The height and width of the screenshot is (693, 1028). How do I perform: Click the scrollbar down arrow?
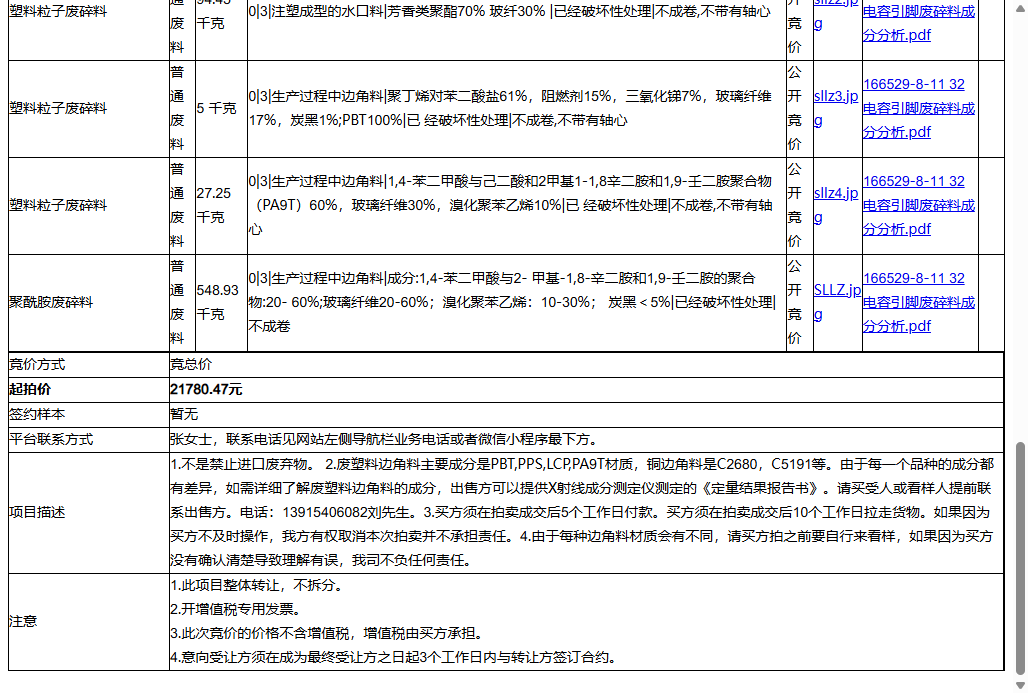tap(1019, 685)
